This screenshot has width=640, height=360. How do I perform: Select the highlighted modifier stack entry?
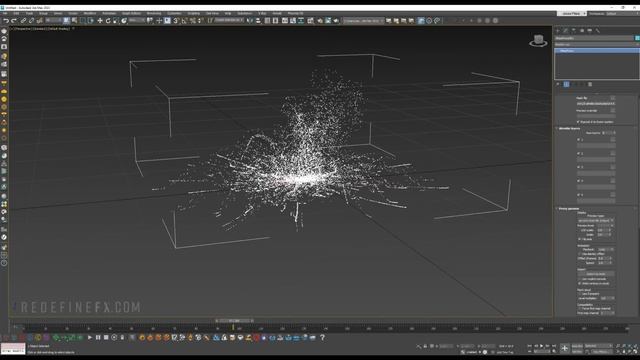click(596, 51)
